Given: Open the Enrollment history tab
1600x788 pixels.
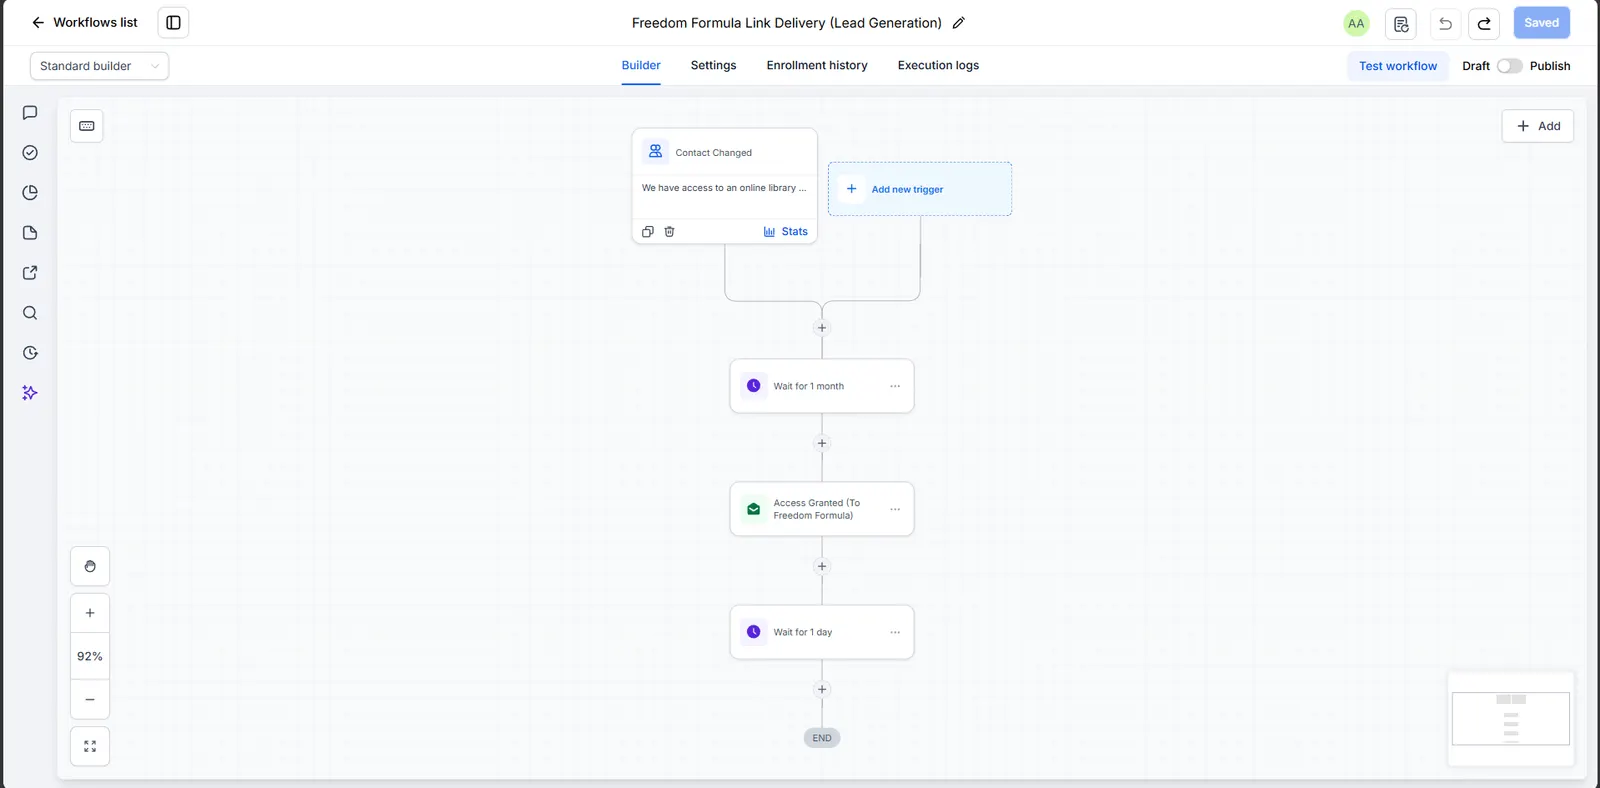Looking at the screenshot, I should click(817, 65).
